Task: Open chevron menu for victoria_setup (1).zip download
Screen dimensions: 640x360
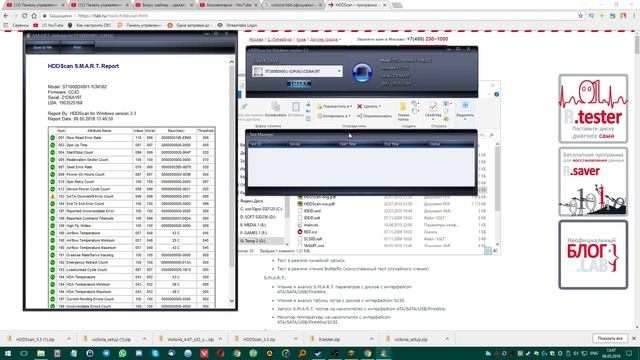Action: coord(144,339)
